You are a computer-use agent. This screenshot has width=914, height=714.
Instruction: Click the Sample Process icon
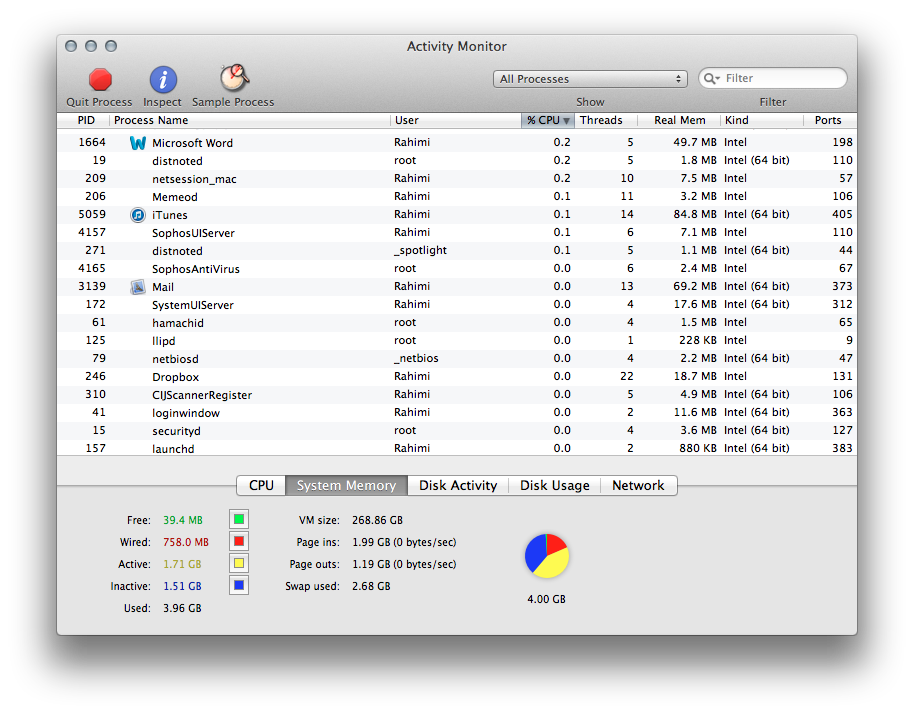click(x=234, y=78)
